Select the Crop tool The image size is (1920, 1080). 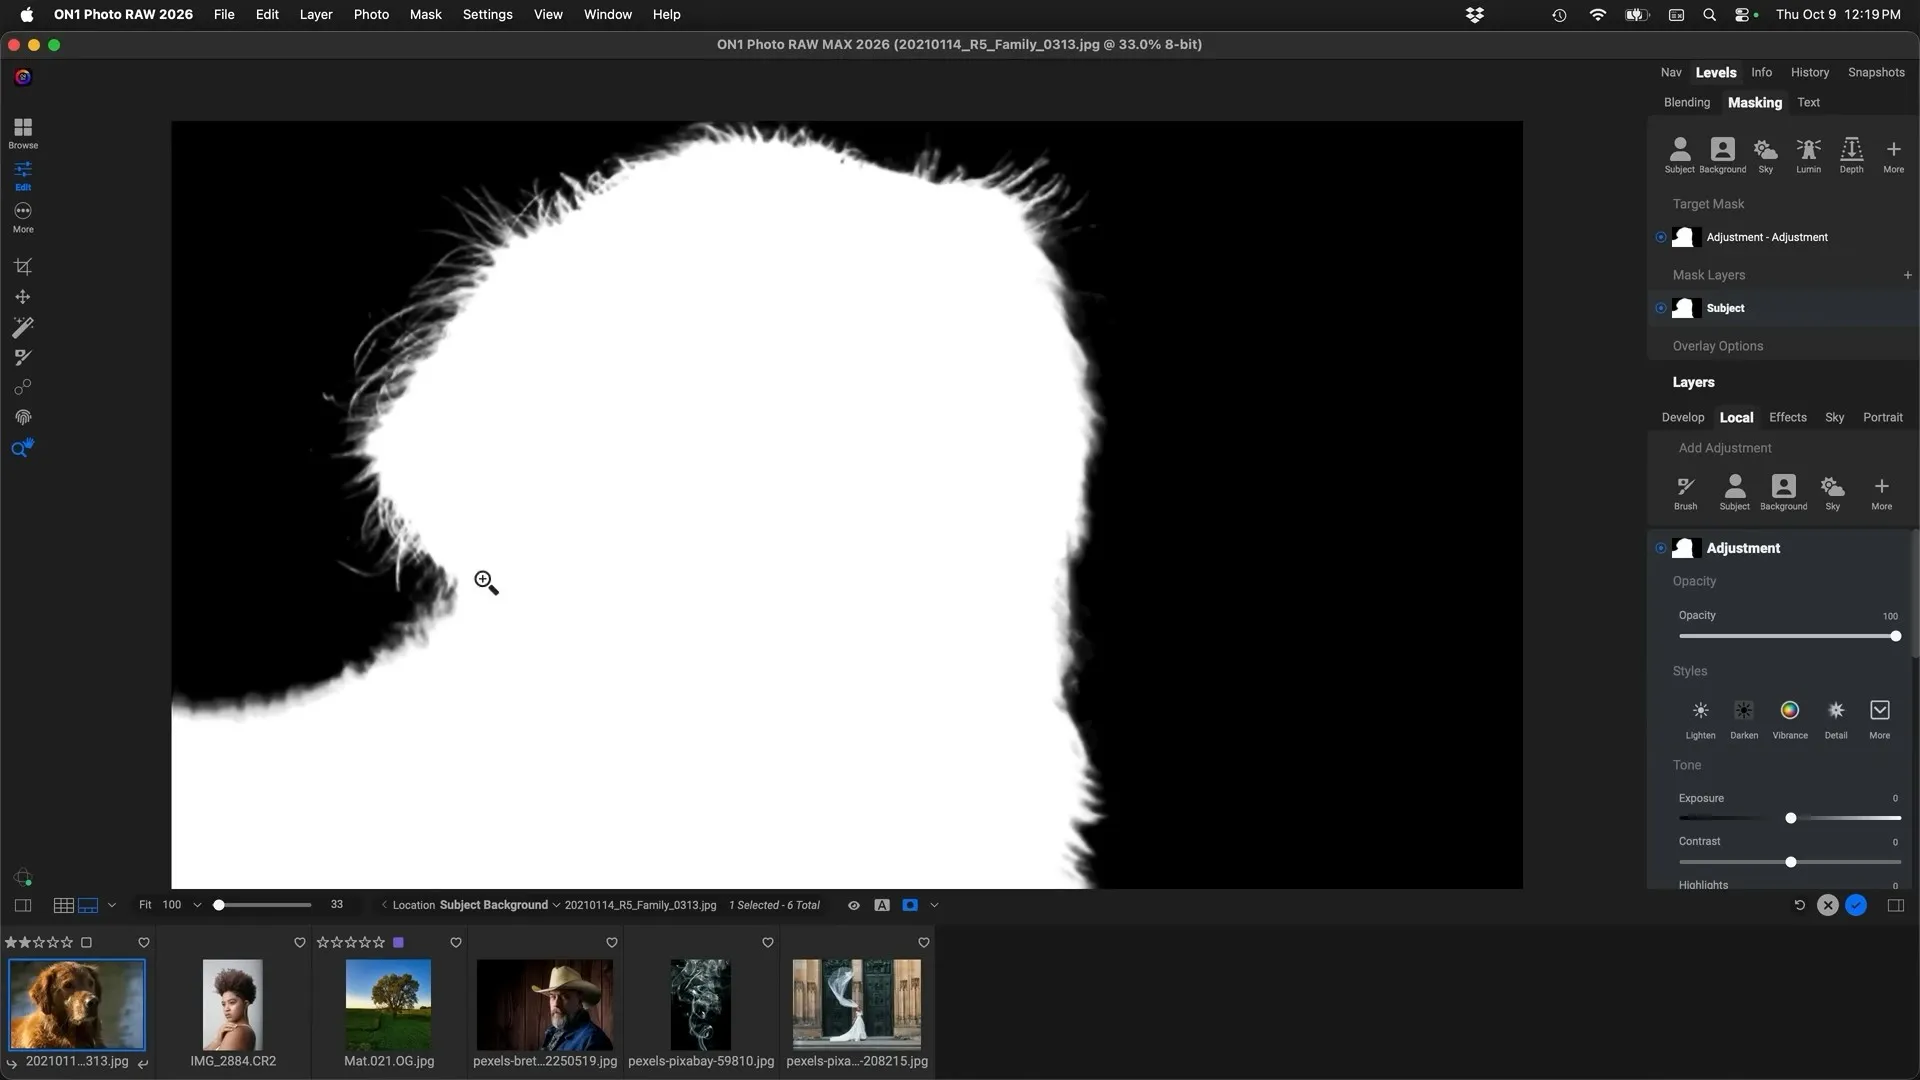click(22, 266)
